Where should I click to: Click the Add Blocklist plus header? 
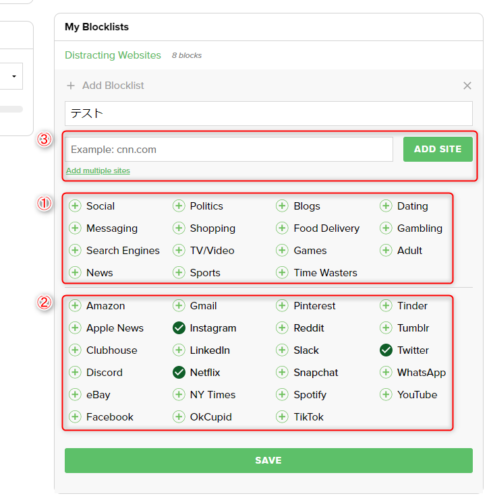[105, 85]
